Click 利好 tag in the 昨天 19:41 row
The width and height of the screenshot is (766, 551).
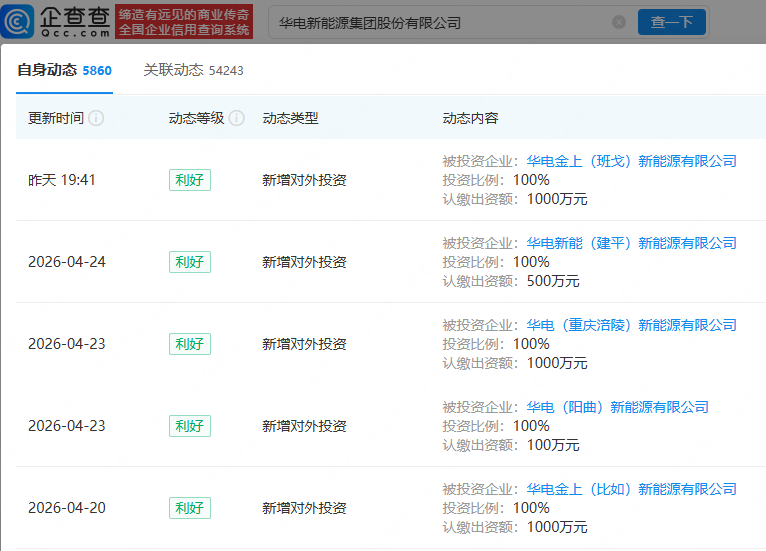(189, 180)
